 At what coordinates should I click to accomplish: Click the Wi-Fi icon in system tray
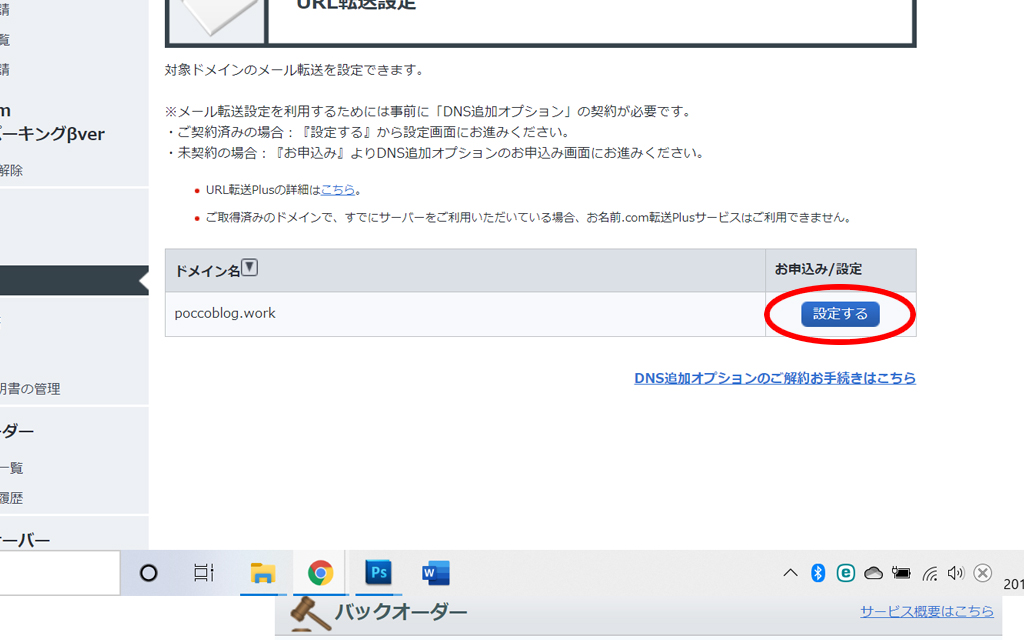929,573
